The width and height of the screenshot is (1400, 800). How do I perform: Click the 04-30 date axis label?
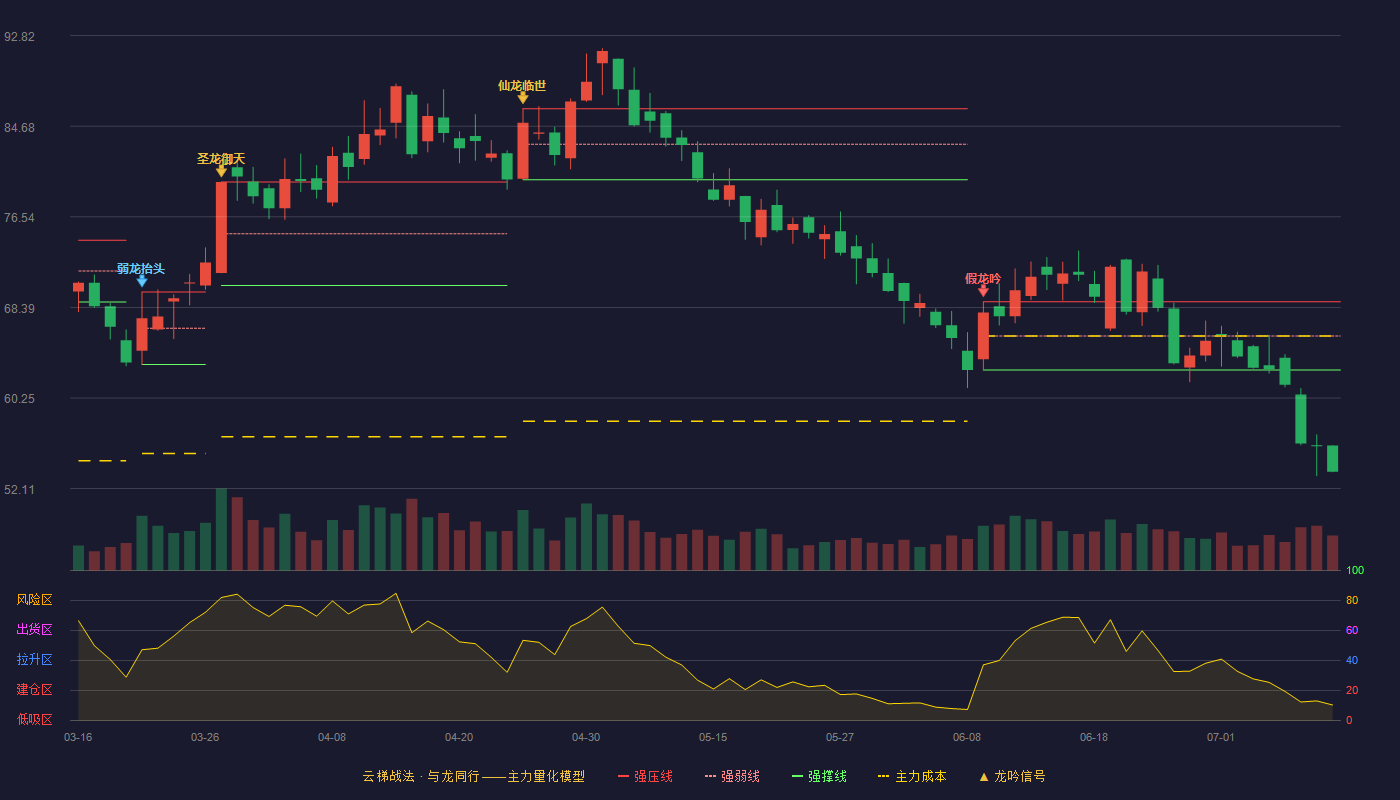point(586,737)
